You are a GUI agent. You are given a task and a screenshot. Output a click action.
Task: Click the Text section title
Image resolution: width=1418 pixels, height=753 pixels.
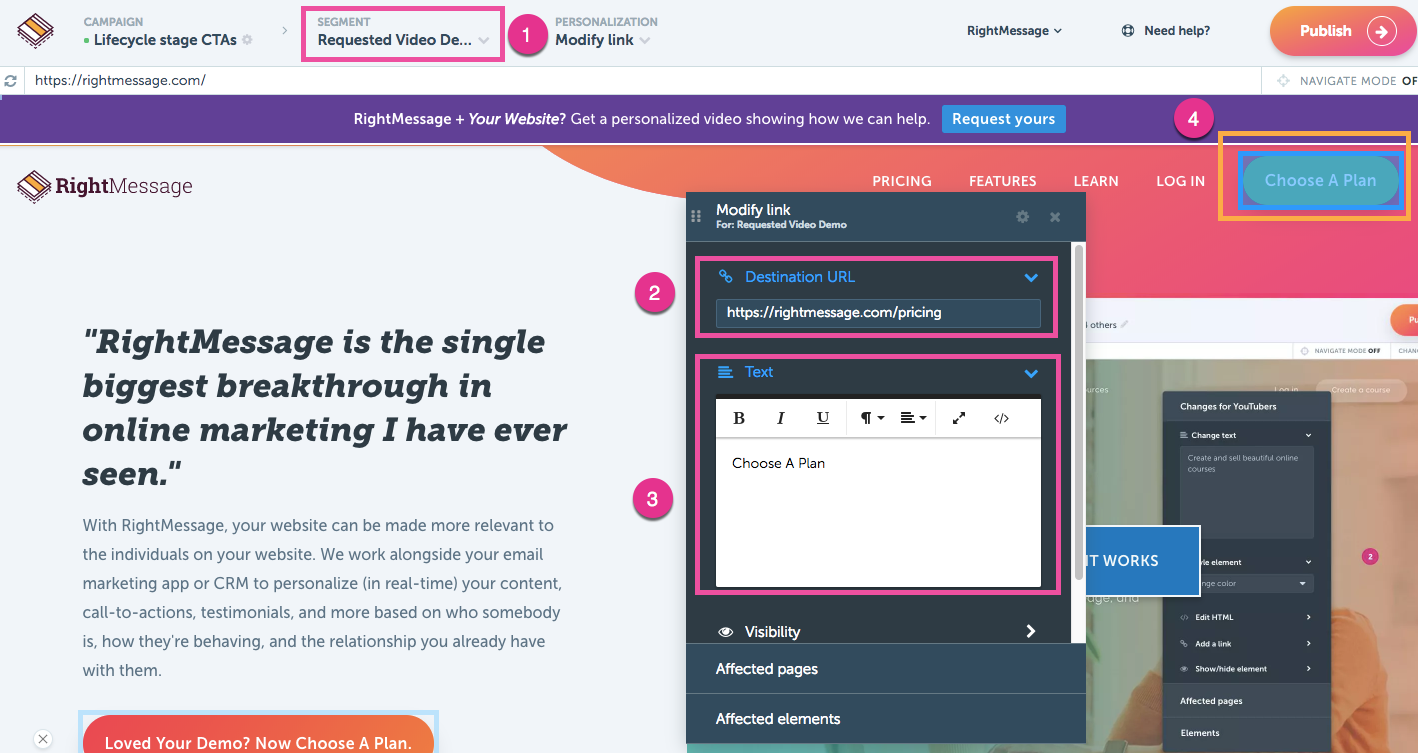click(x=759, y=372)
